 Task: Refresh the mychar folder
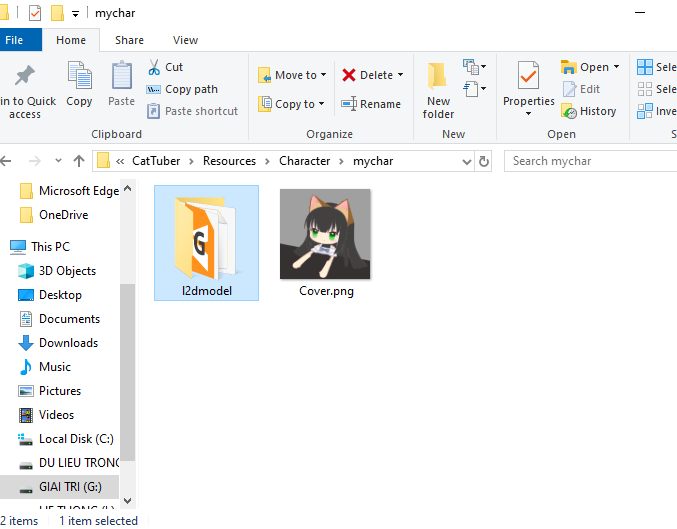(x=484, y=162)
